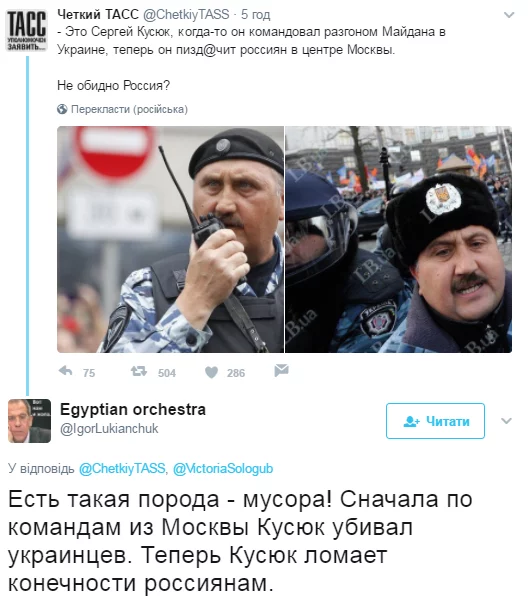
Task: Click the Перекласти (російська) translate link
Action: [129, 109]
